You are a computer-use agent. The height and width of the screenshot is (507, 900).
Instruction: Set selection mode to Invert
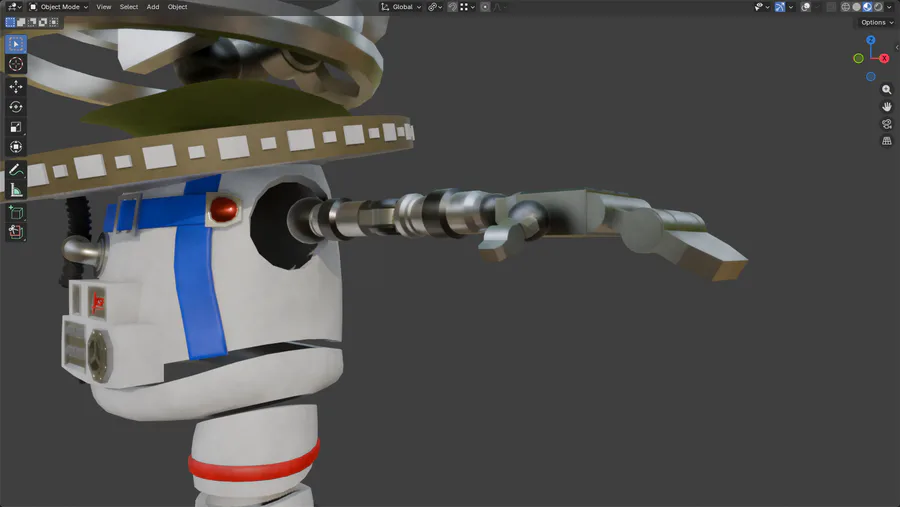[43, 22]
